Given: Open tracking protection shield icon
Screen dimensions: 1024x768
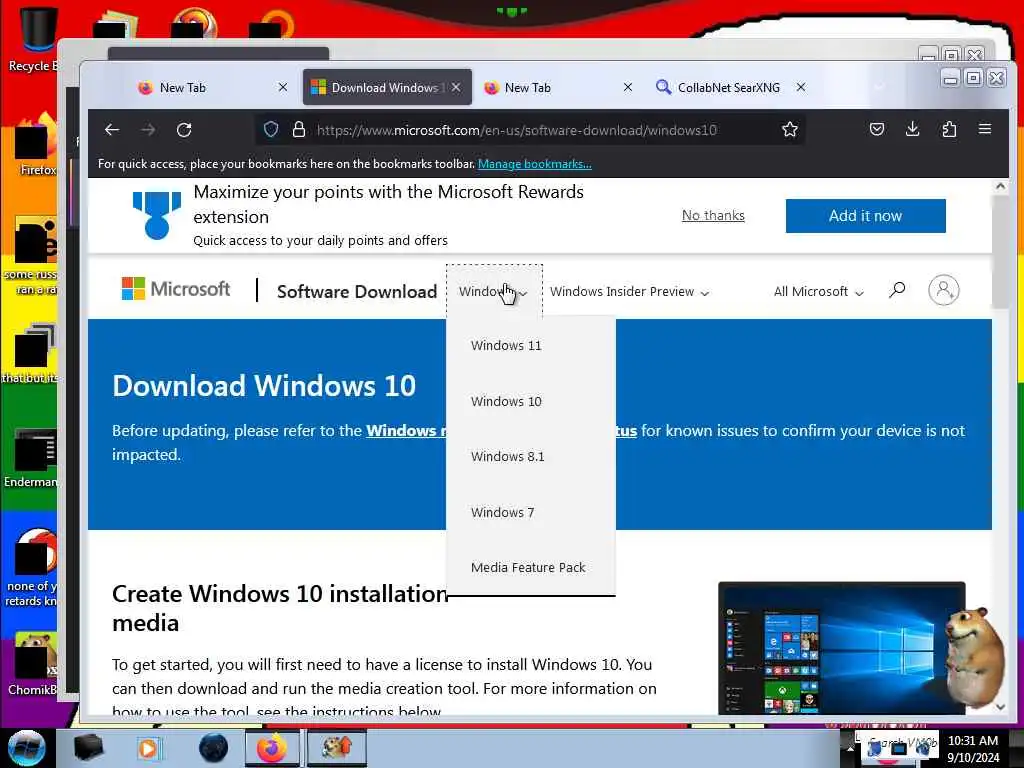Looking at the screenshot, I should coord(271,129).
